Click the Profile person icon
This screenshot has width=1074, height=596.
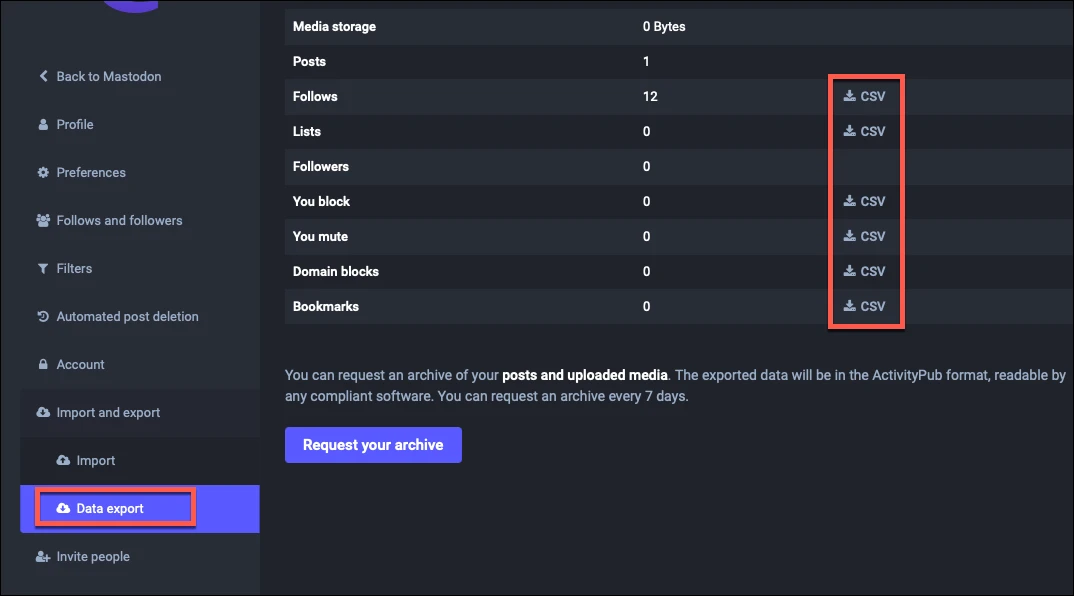pyautogui.click(x=43, y=125)
